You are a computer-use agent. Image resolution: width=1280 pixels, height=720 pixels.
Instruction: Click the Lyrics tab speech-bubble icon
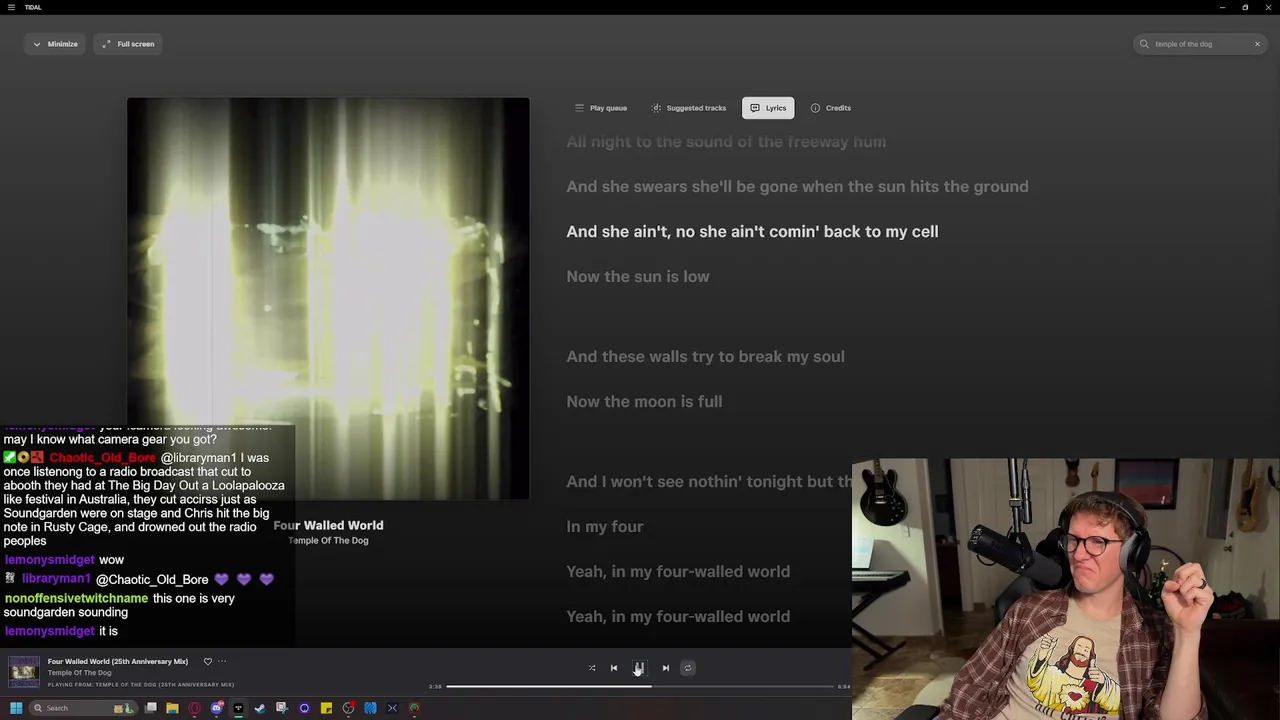755,108
